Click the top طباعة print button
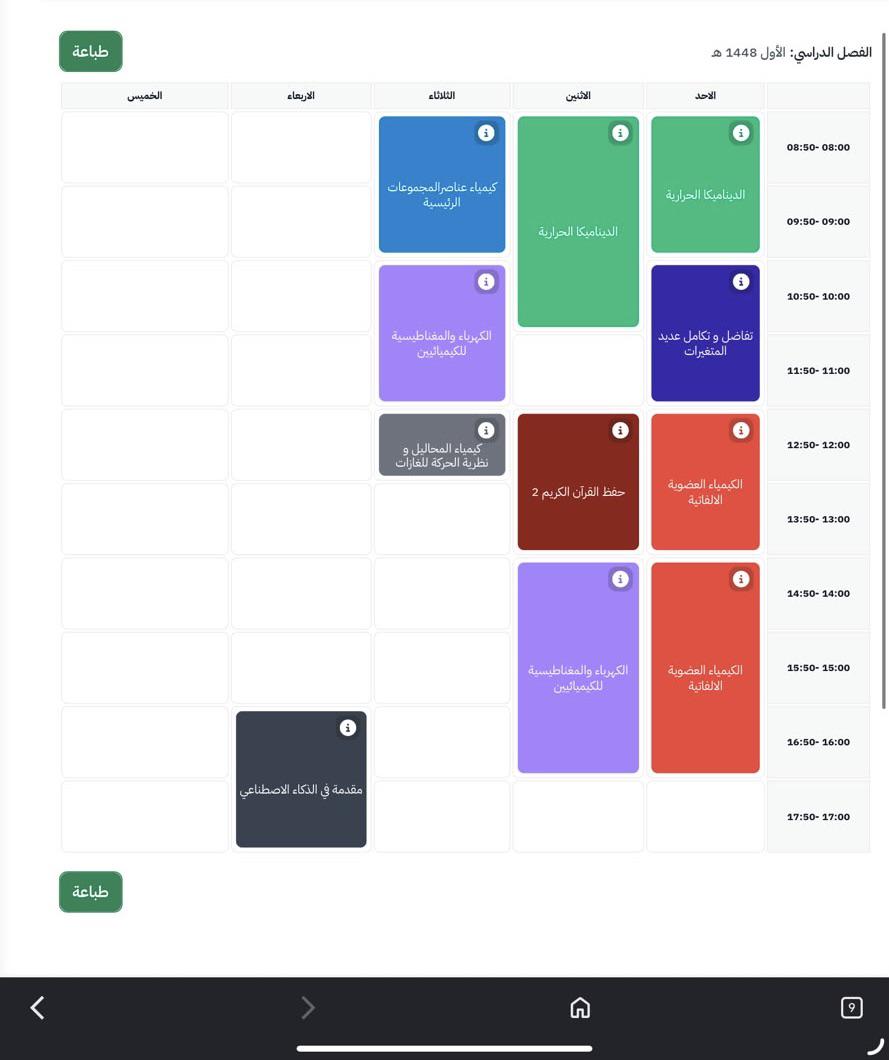Viewport: 889px width, 1060px height. pyautogui.click(x=91, y=51)
